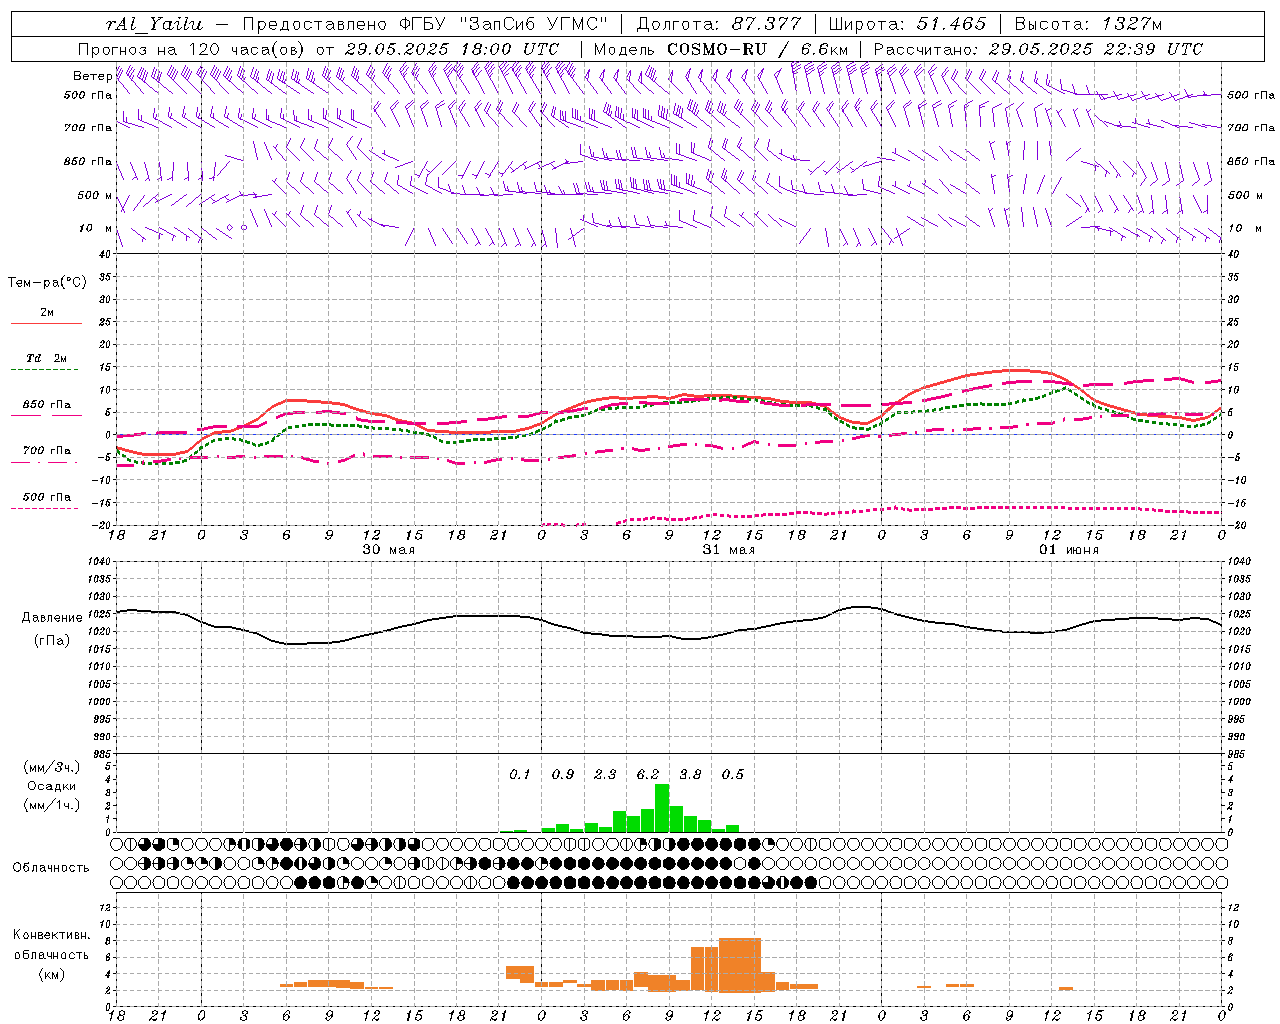This screenshot has height=1024, width=1280.
Task: Click the 0.1 precipitation total
Action: 520,774
